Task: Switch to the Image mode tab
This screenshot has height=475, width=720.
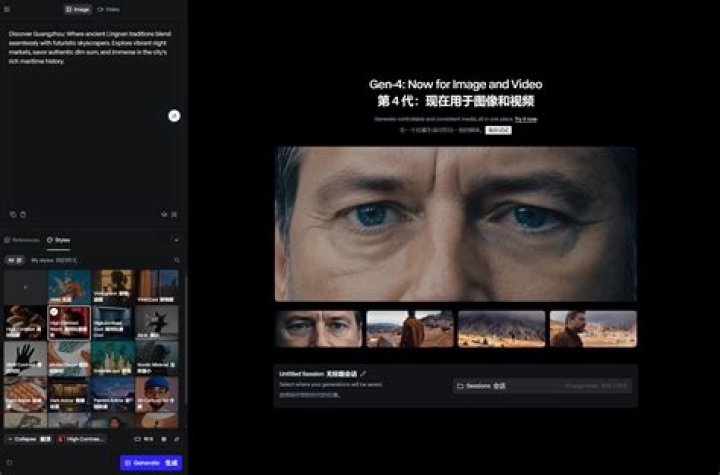Action: pos(78,9)
